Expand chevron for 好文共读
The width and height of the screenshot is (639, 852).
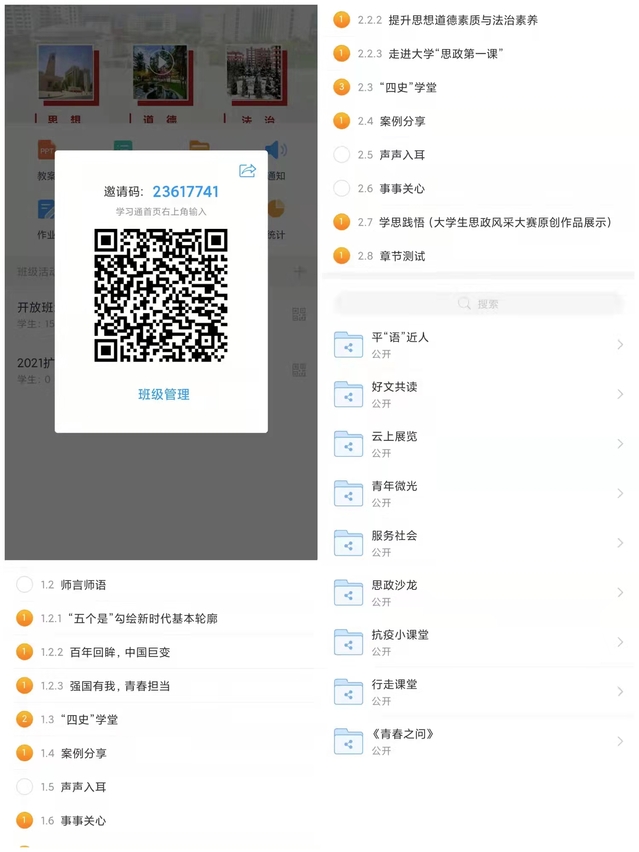click(620, 394)
